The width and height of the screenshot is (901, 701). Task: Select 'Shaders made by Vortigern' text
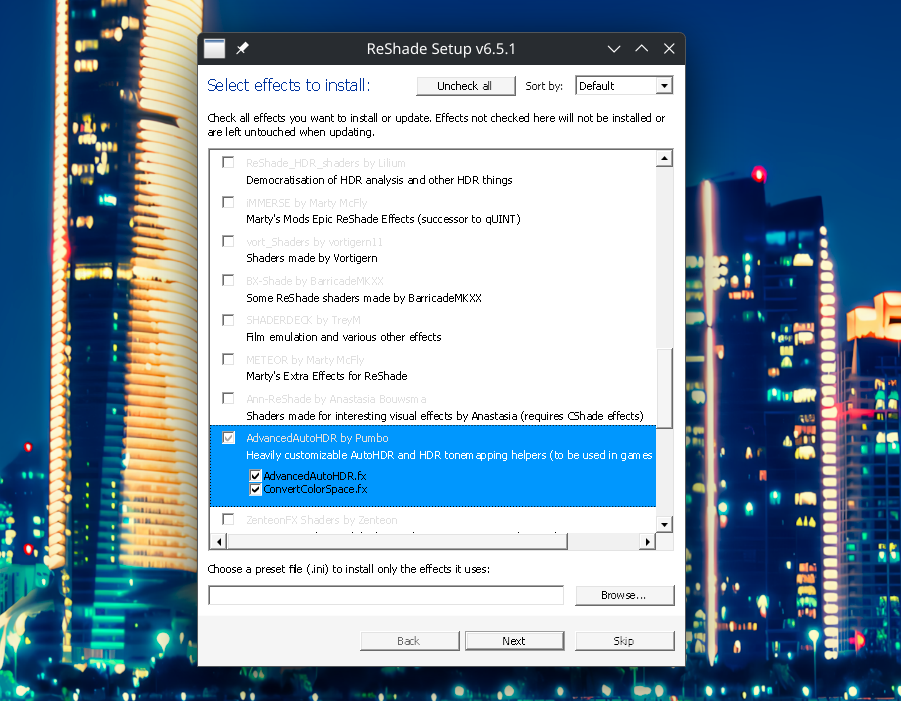[x=312, y=258]
